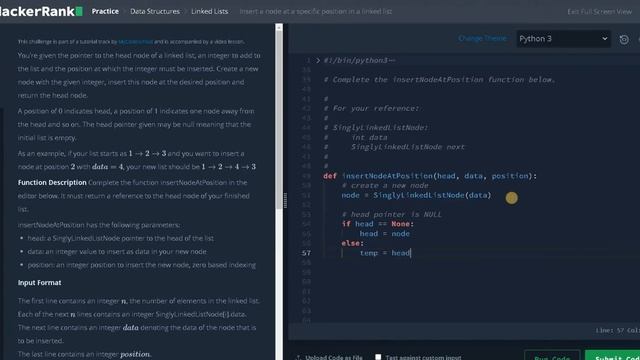Image resolution: width=640 pixels, height=360 pixels.
Task: Toggle Test against custom input checkbox
Action: pos(378,357)
